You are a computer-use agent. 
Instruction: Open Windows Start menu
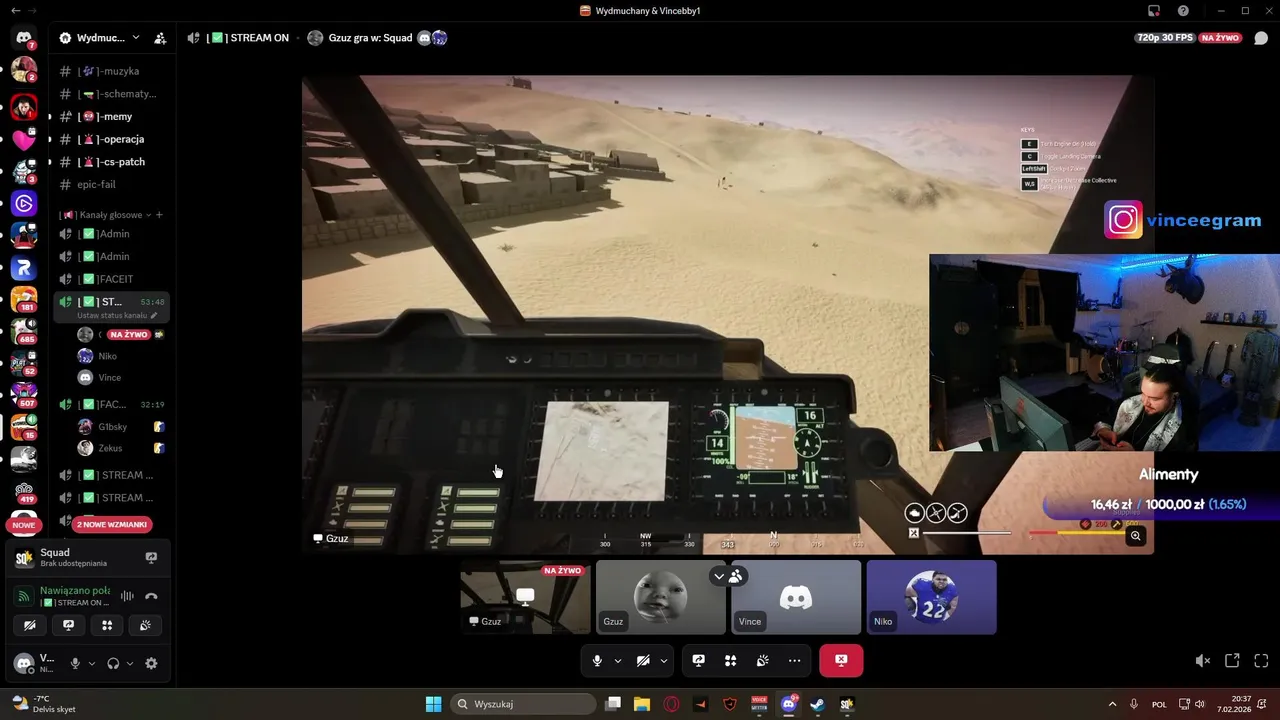click(x=433, y=704)
